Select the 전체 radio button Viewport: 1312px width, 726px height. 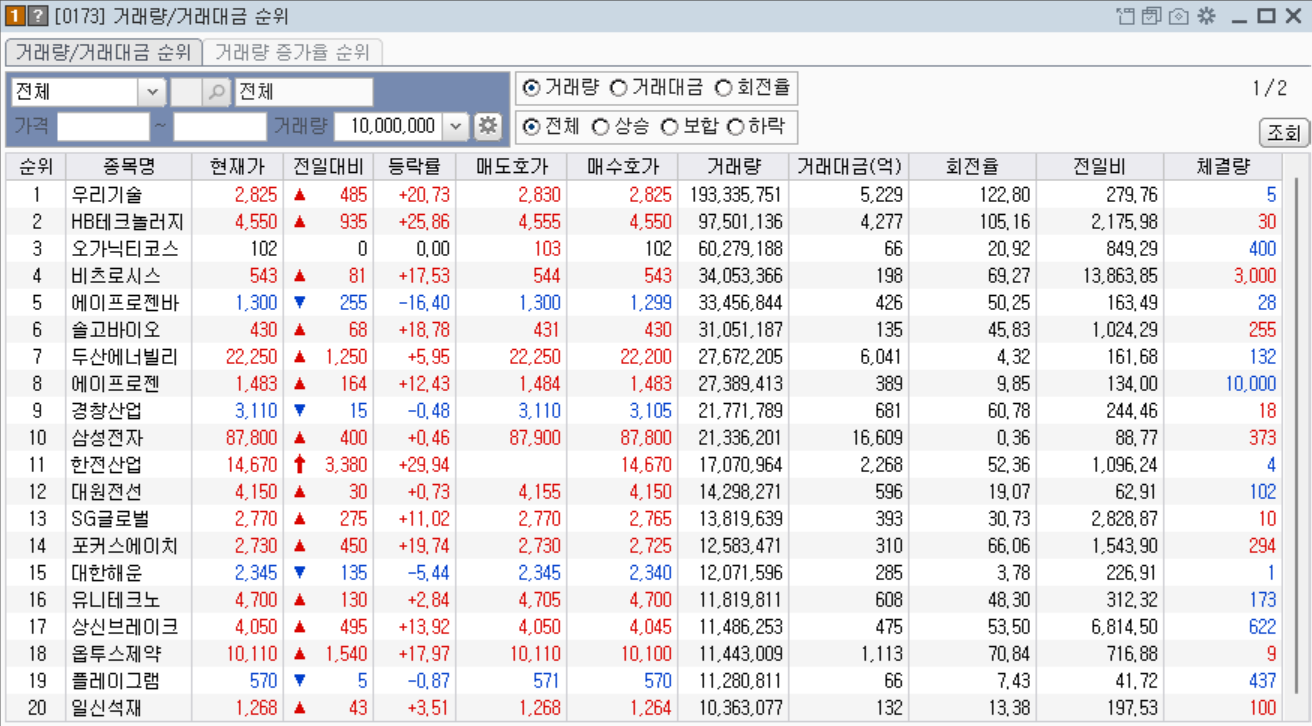tap(531, 127)
